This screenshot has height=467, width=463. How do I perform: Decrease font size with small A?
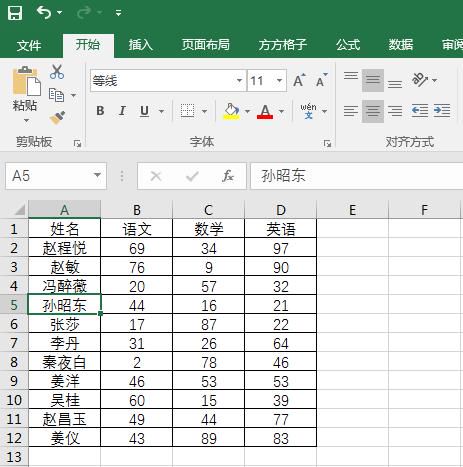(321, 80)
